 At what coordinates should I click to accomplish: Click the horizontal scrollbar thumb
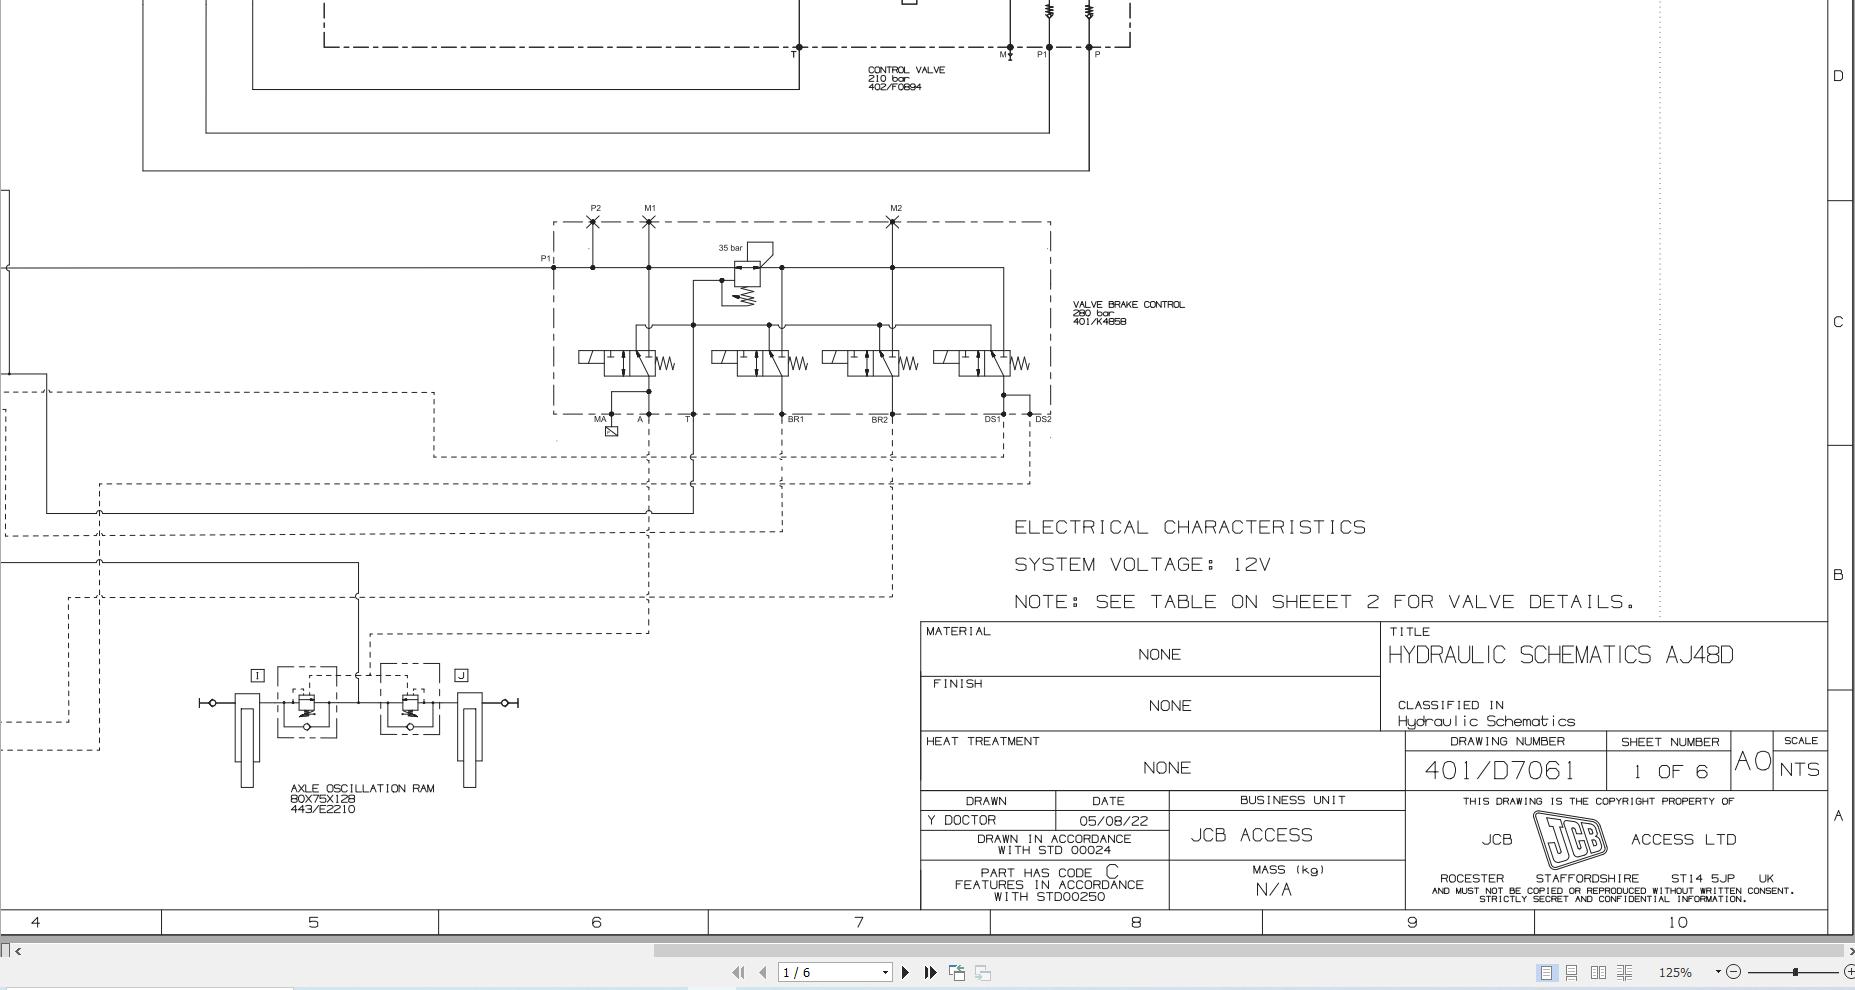[1247, 951]
